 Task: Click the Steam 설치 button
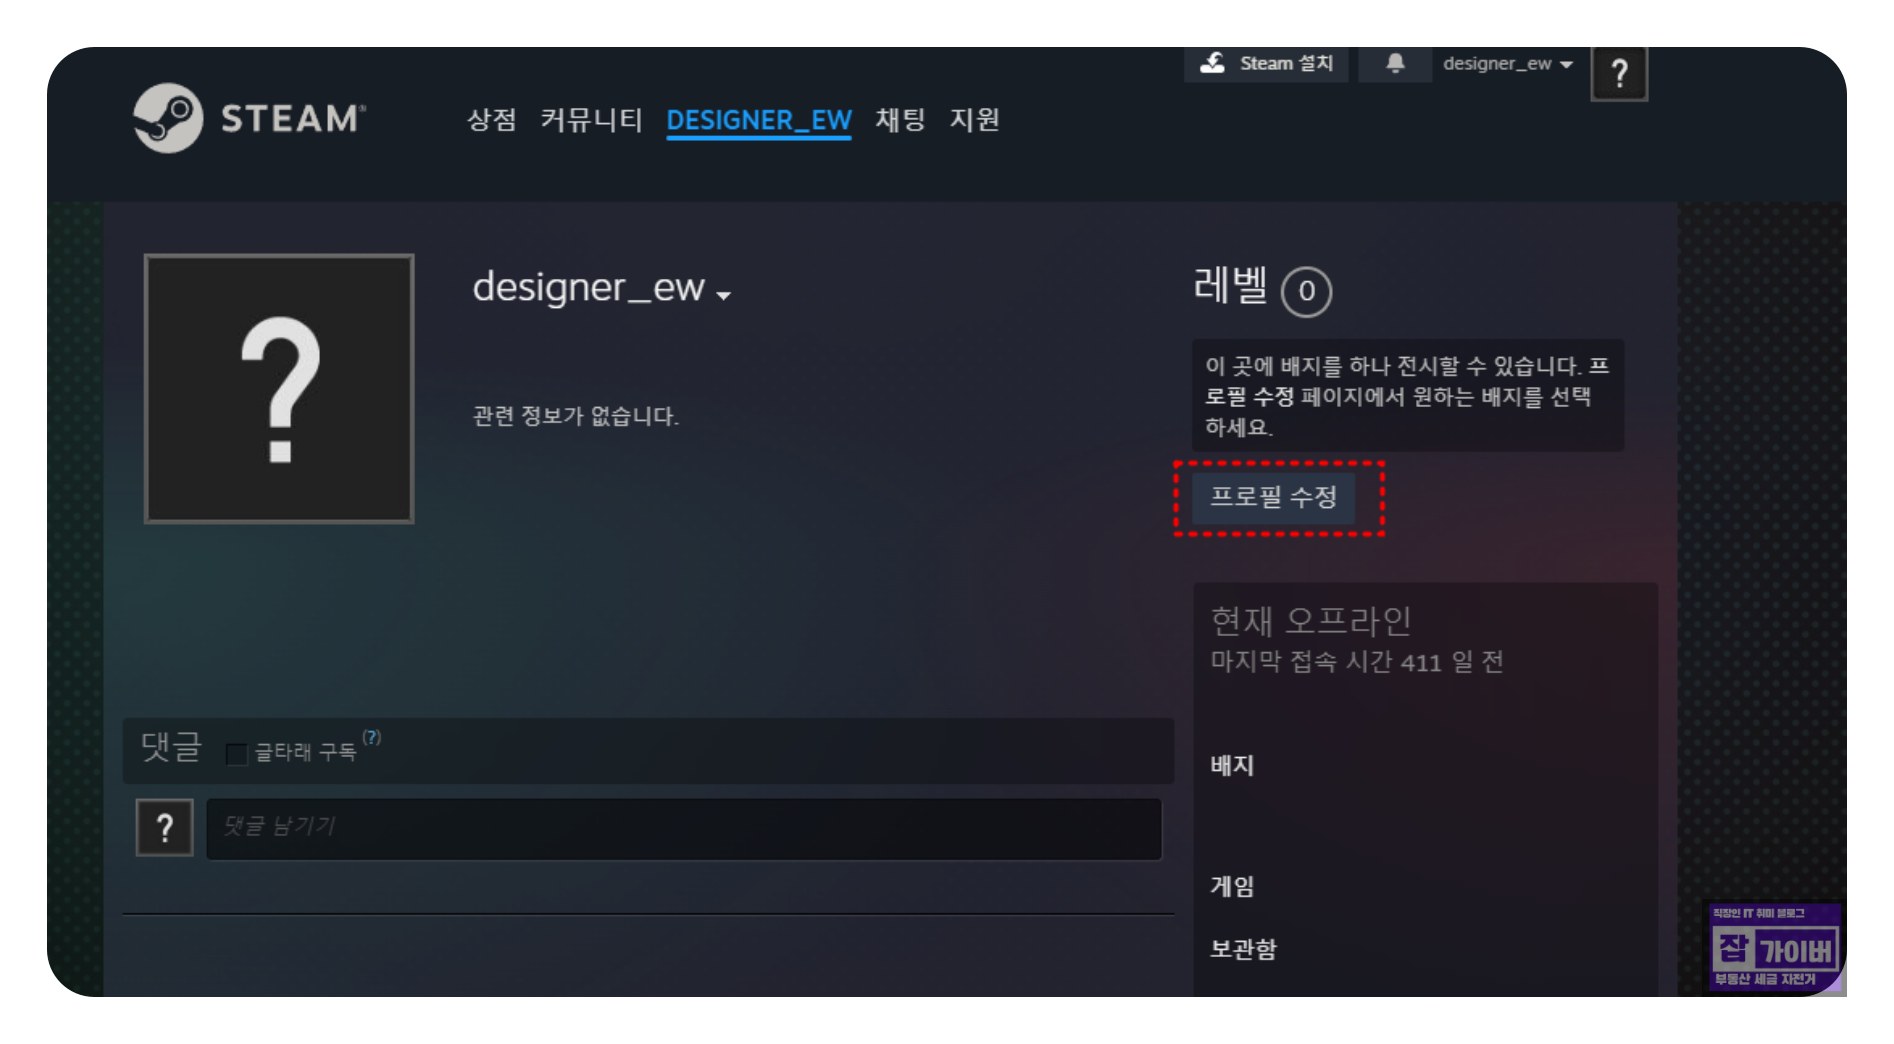coord(1267,64)
